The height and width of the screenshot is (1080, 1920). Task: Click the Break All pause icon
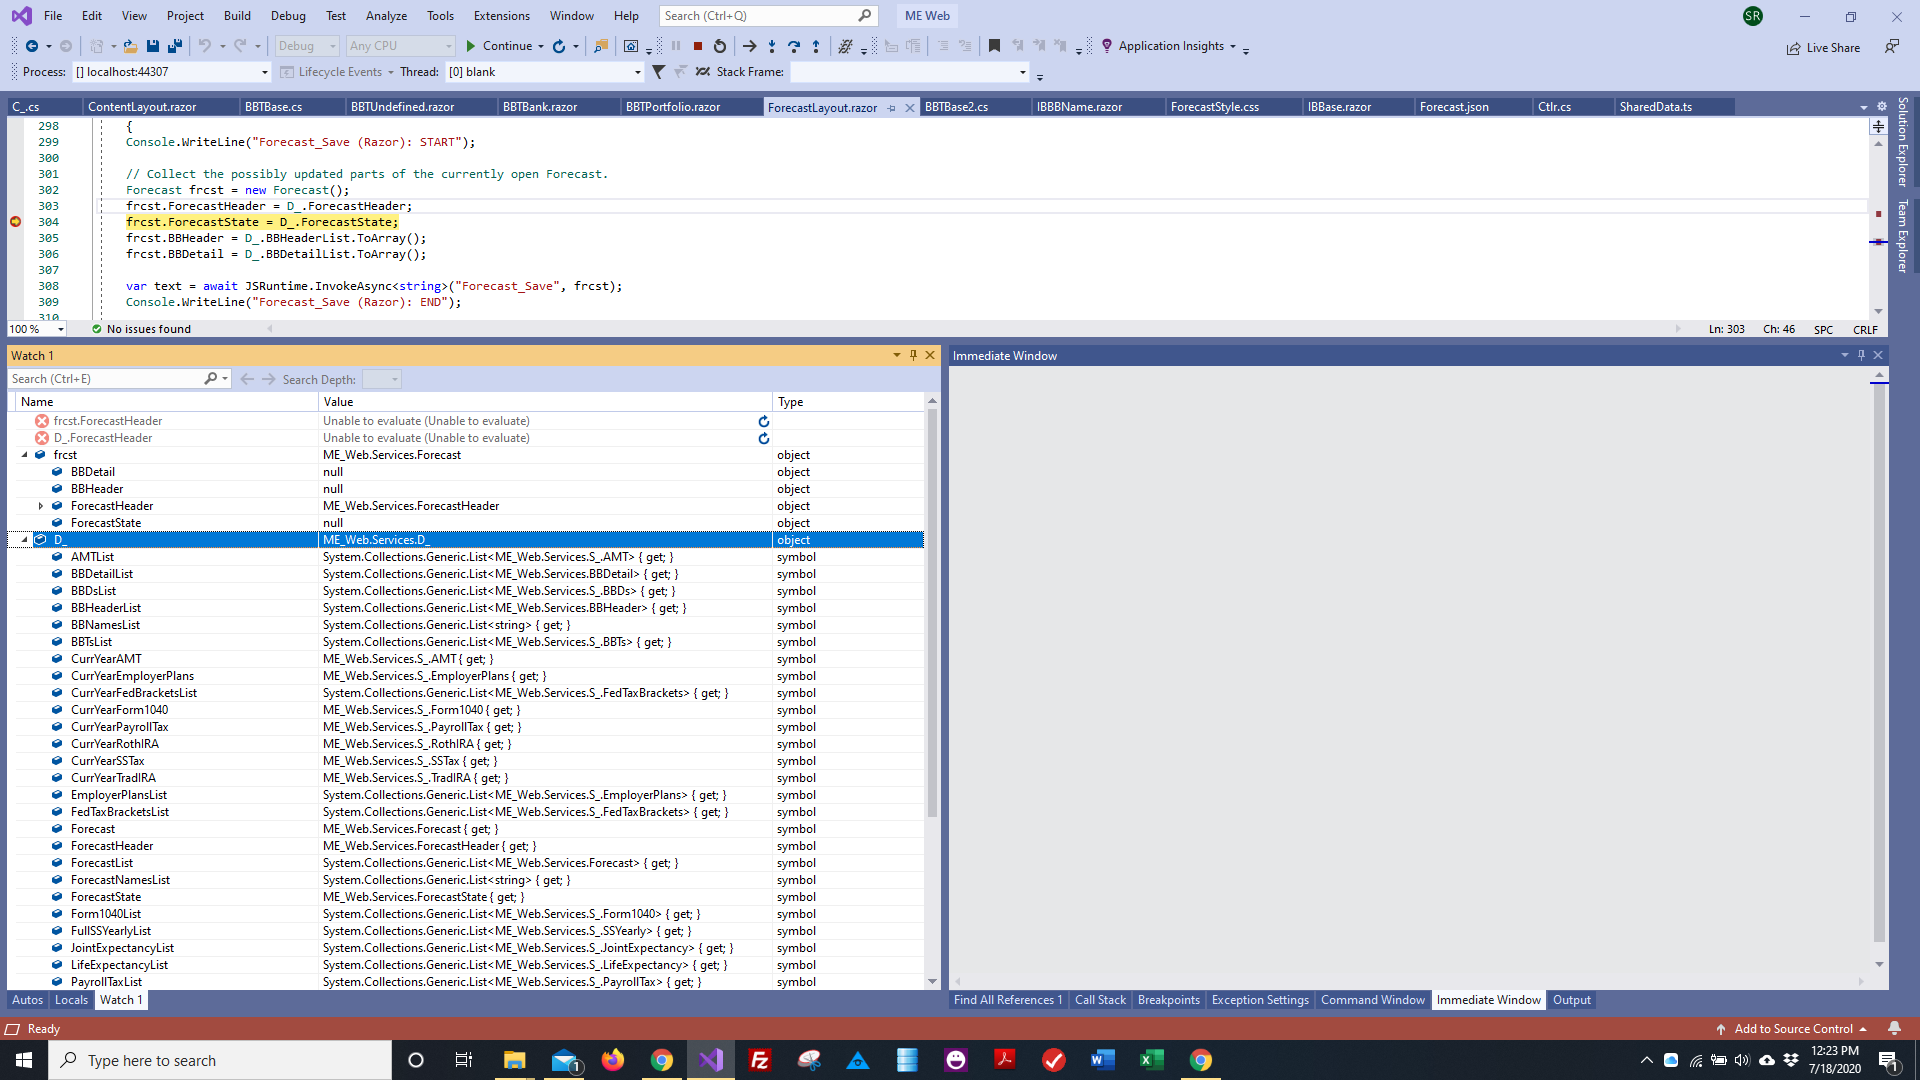point(676,46)
